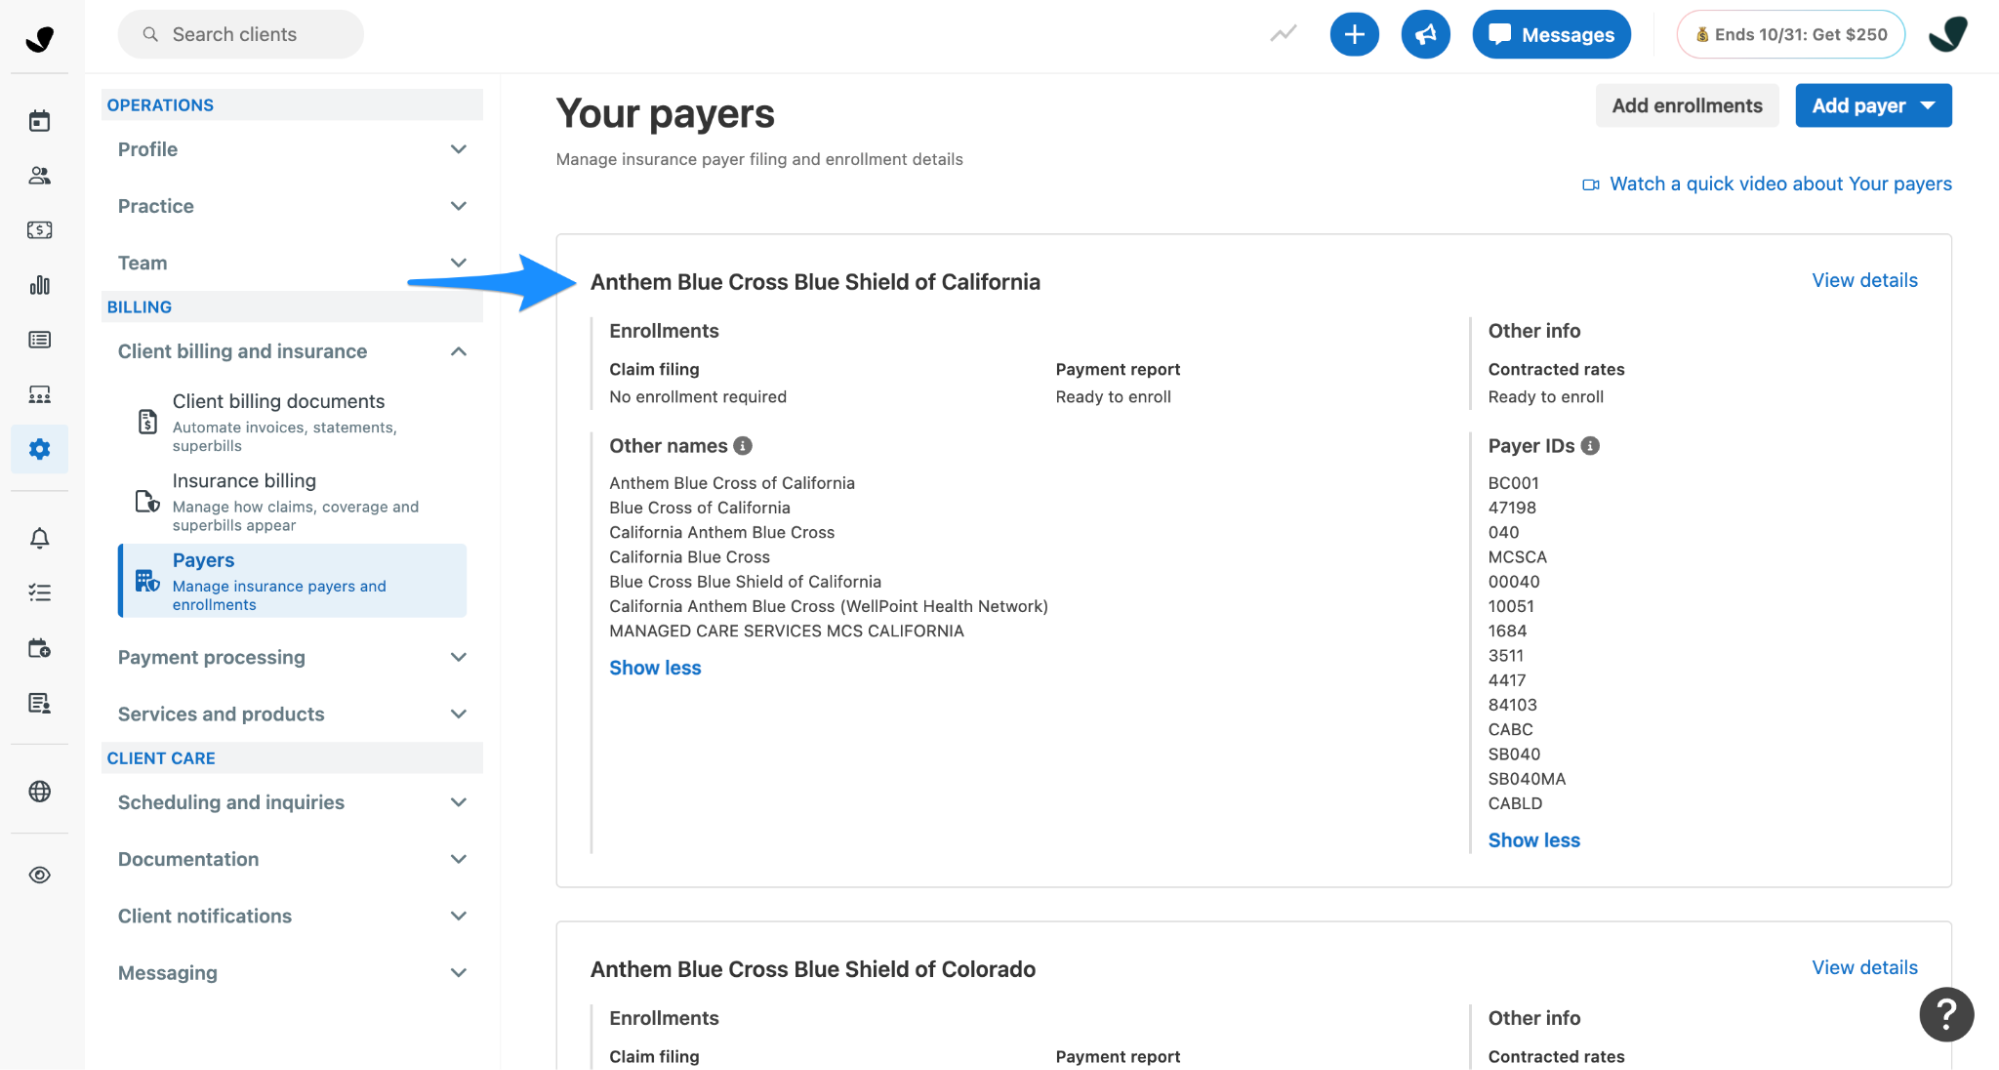1999x1070 pixels.
Task: Expand Scheduling and inquiries section
Action: (292, 802)
